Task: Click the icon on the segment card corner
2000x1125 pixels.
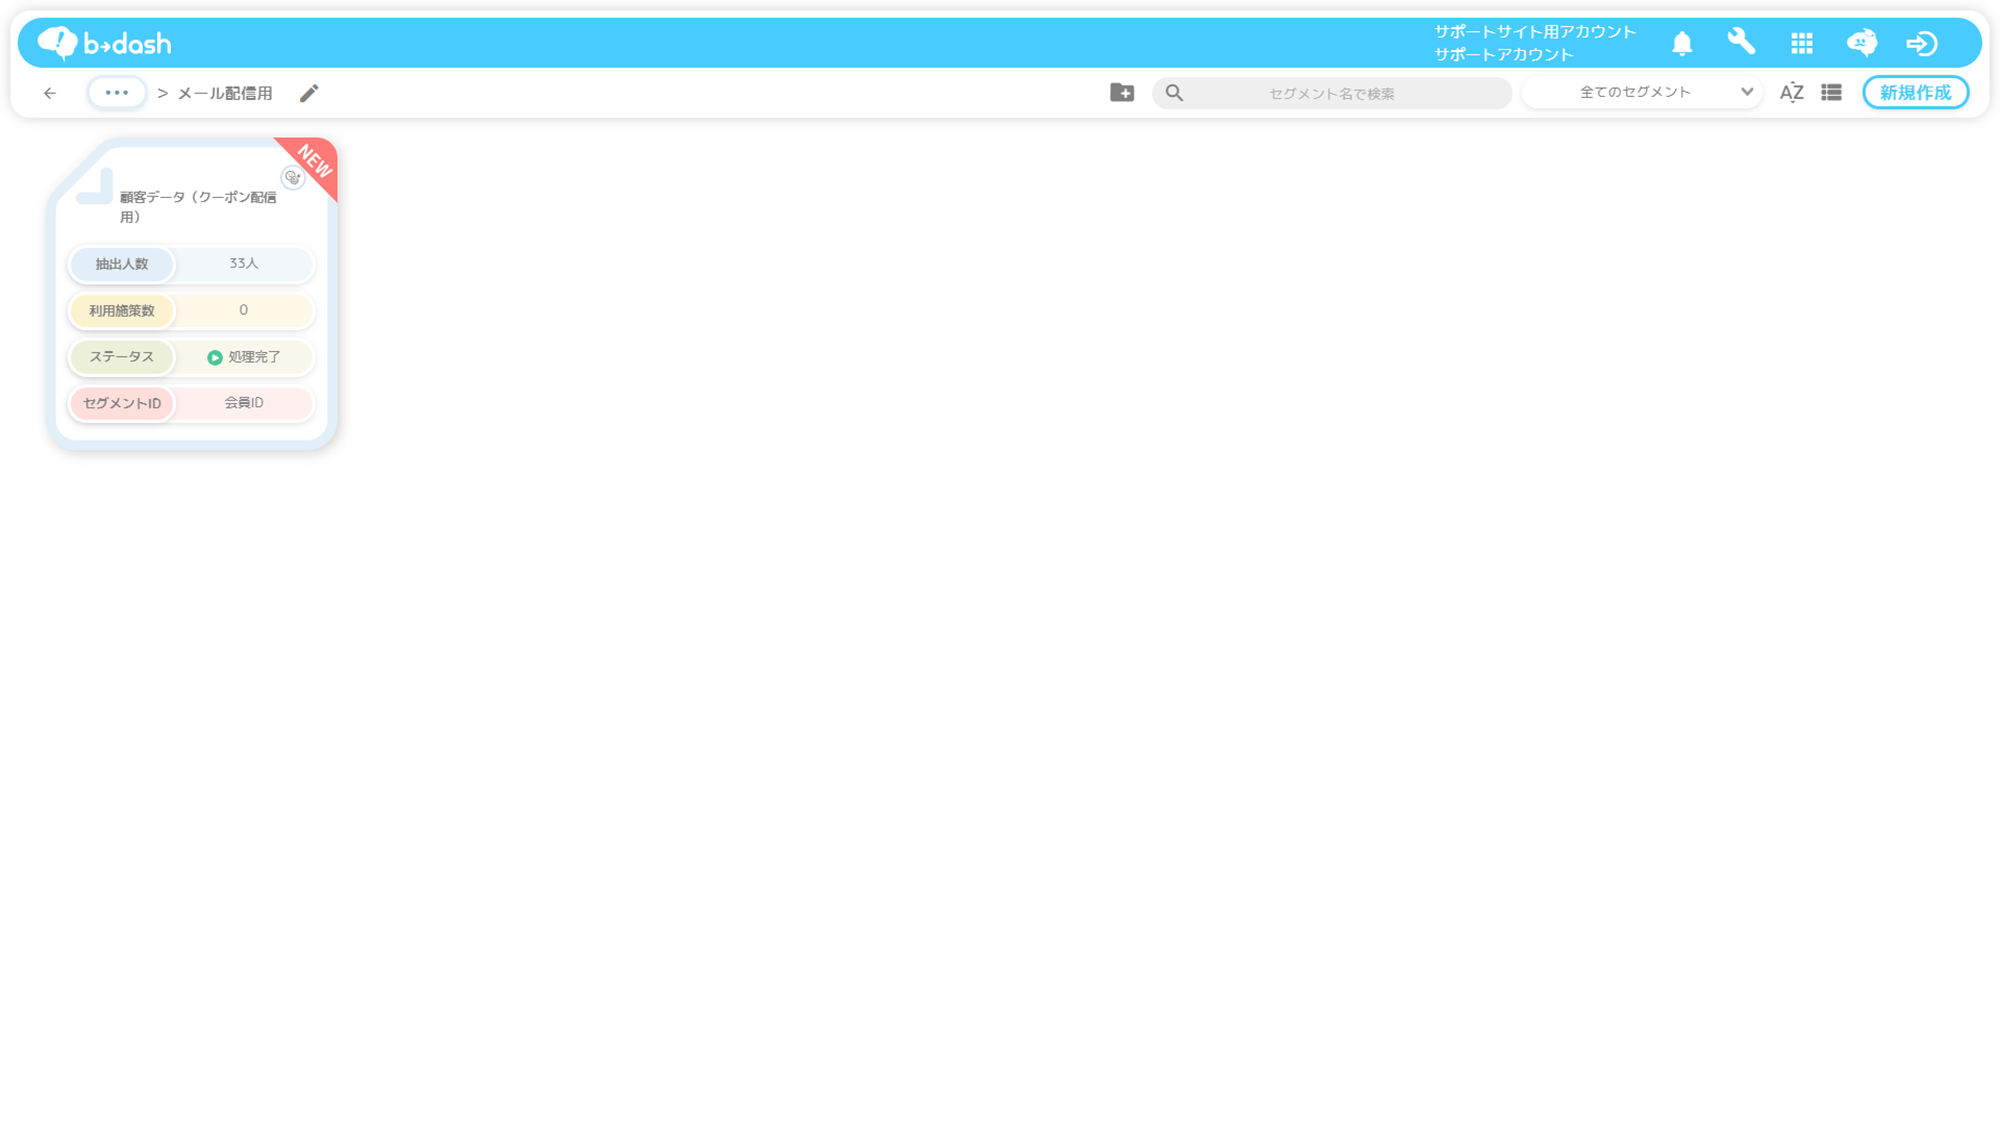Action: (292, 177)
